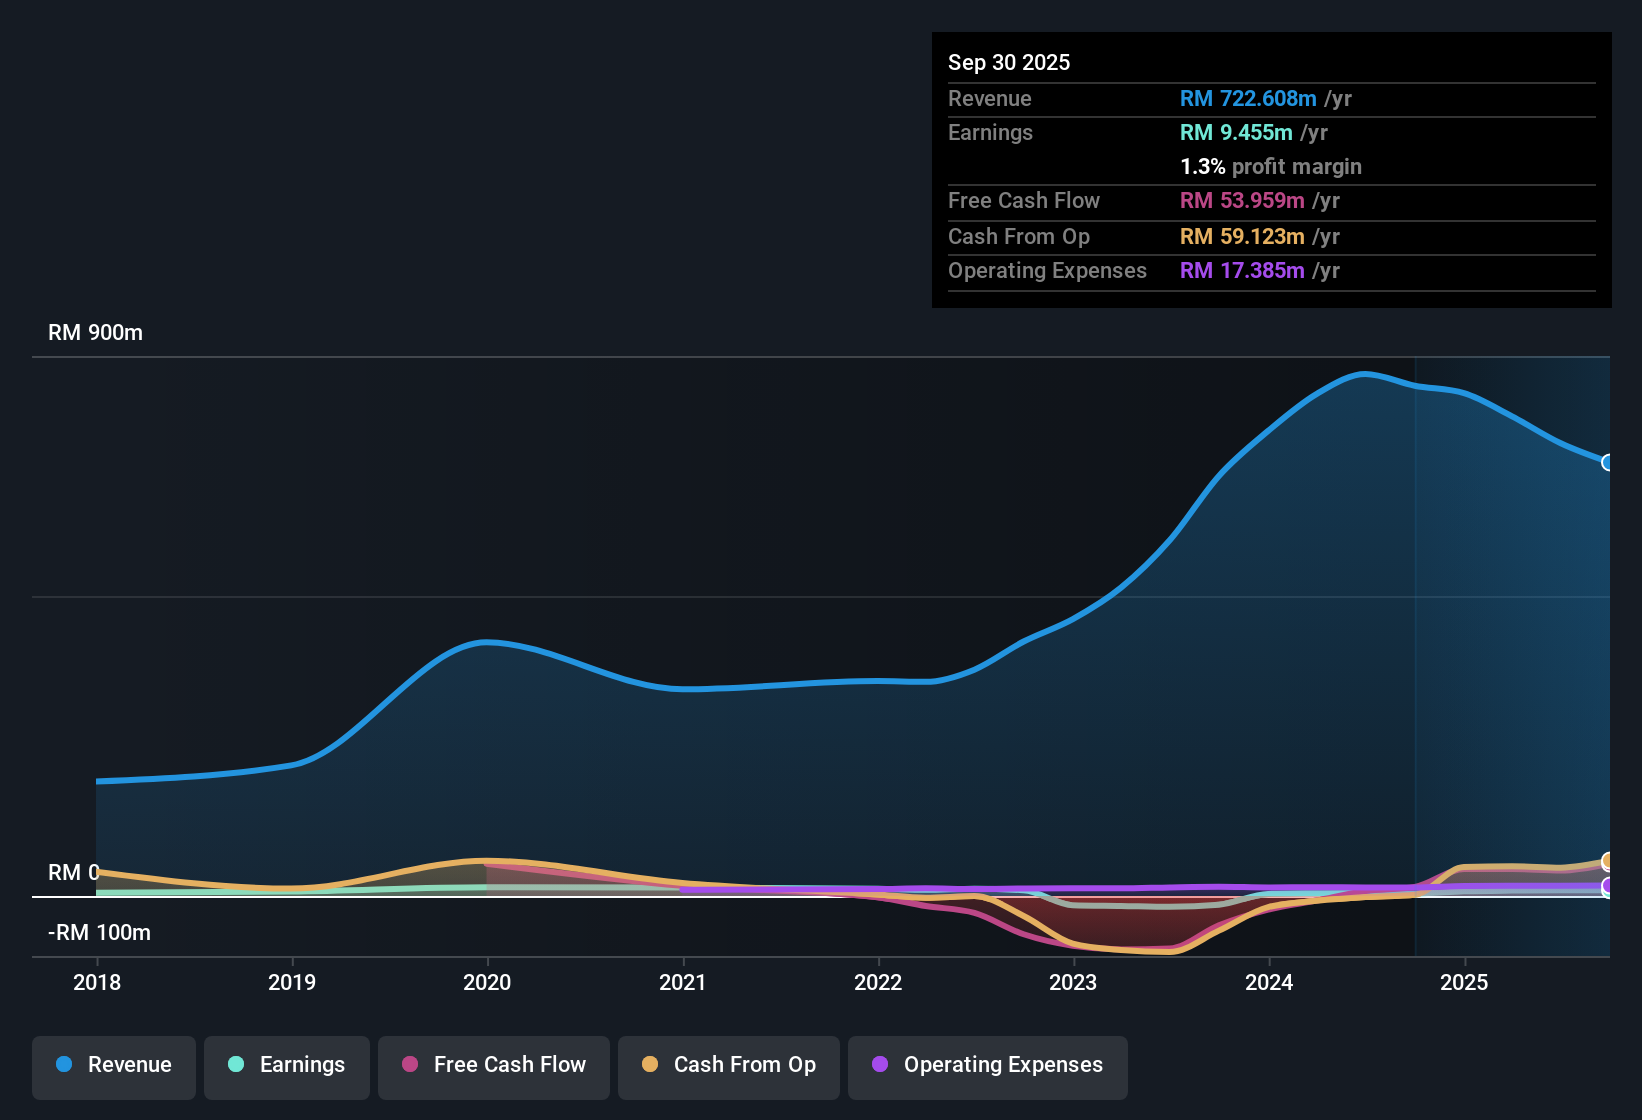The height and width of the screenshot is (1120, 1642).
Task: Select the Revenue endpoint marker on chart
Action: 1606,463
